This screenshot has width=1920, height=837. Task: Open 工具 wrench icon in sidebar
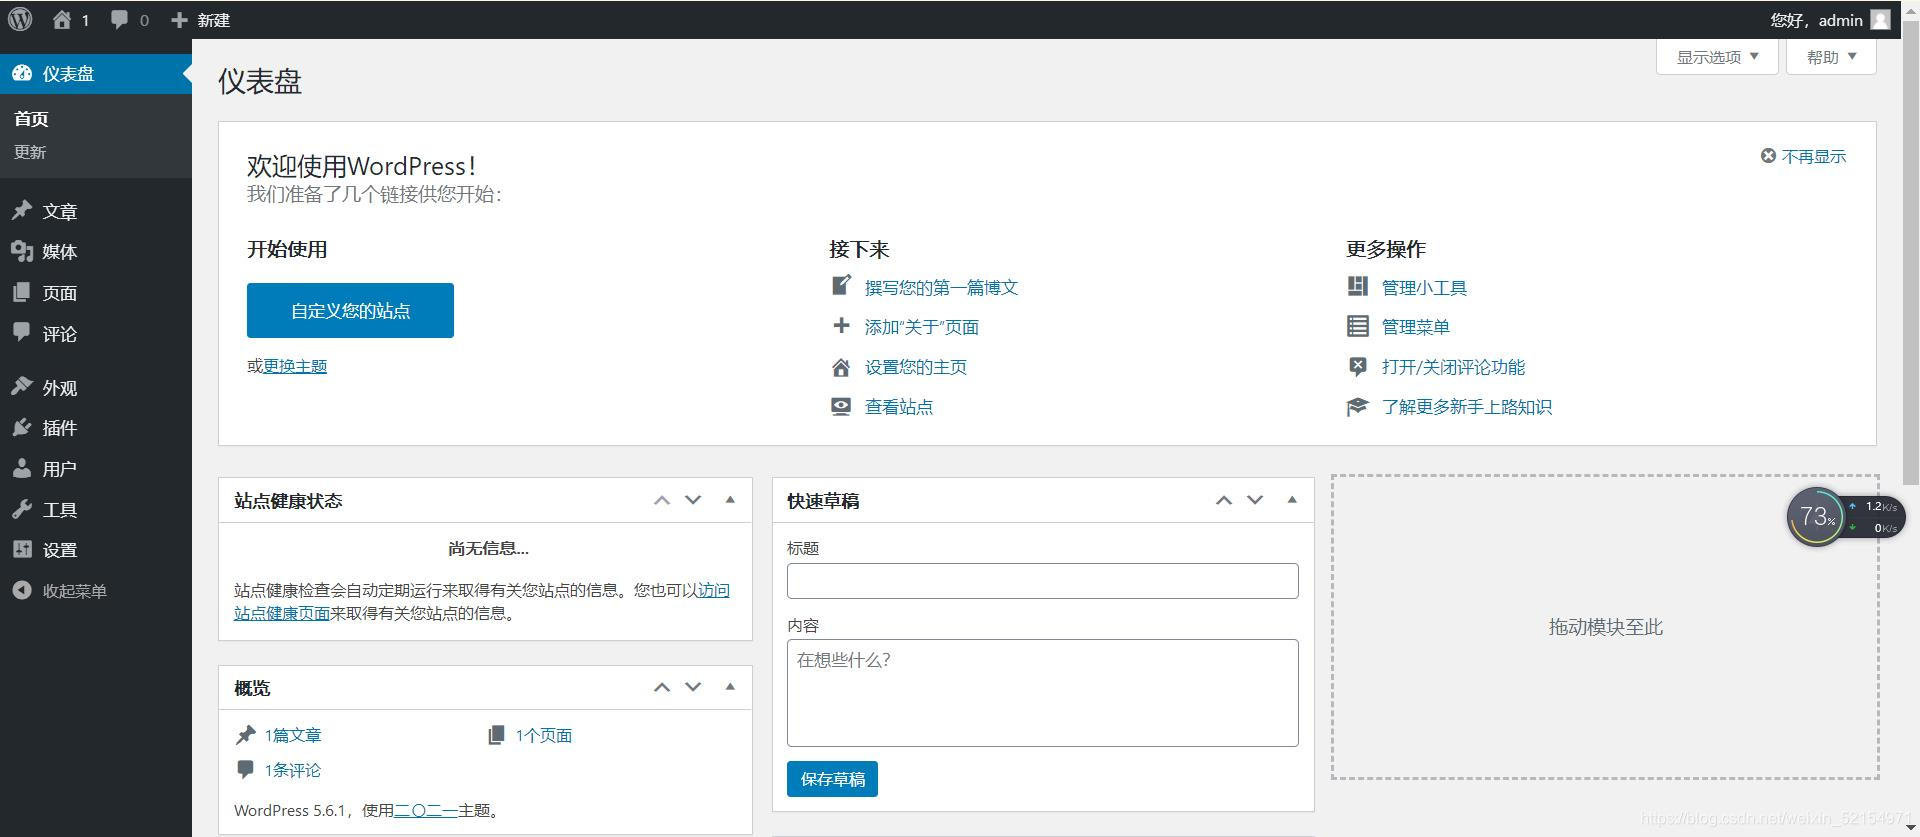[22, 510]
